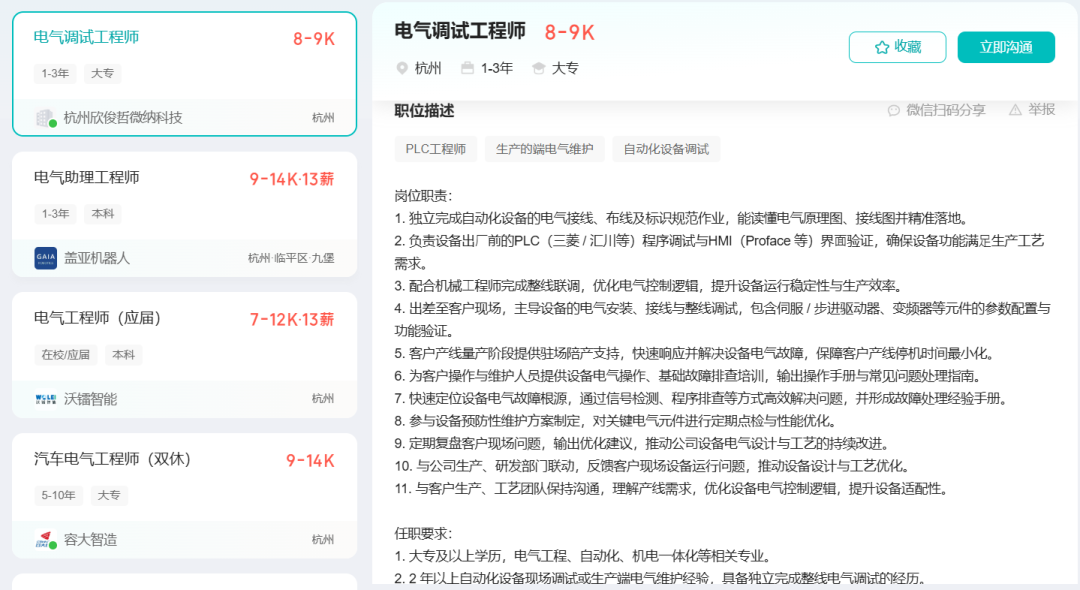1080x590 pixels.
Task: Select the PLC工程师 skill tag
Action: 435,149
